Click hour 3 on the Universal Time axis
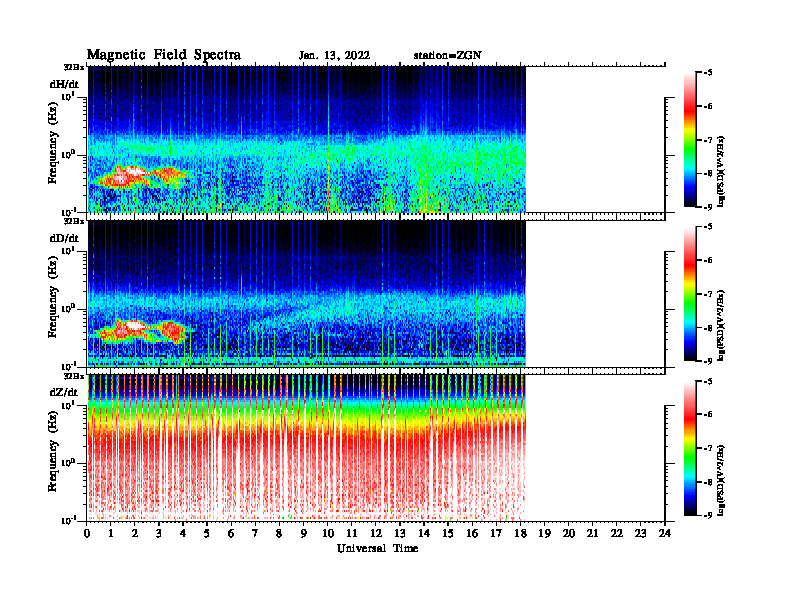Viewport: 792px width, 612px height. coord(159,534)
